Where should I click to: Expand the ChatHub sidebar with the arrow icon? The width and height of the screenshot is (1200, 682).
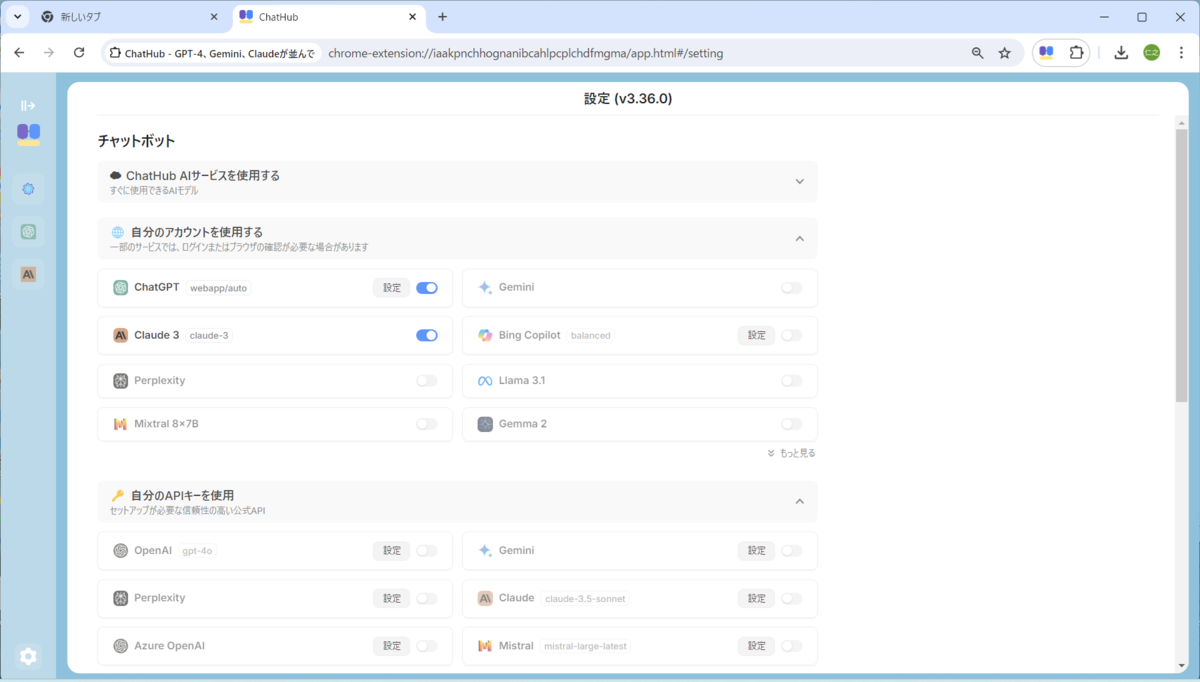coord(28,105)
